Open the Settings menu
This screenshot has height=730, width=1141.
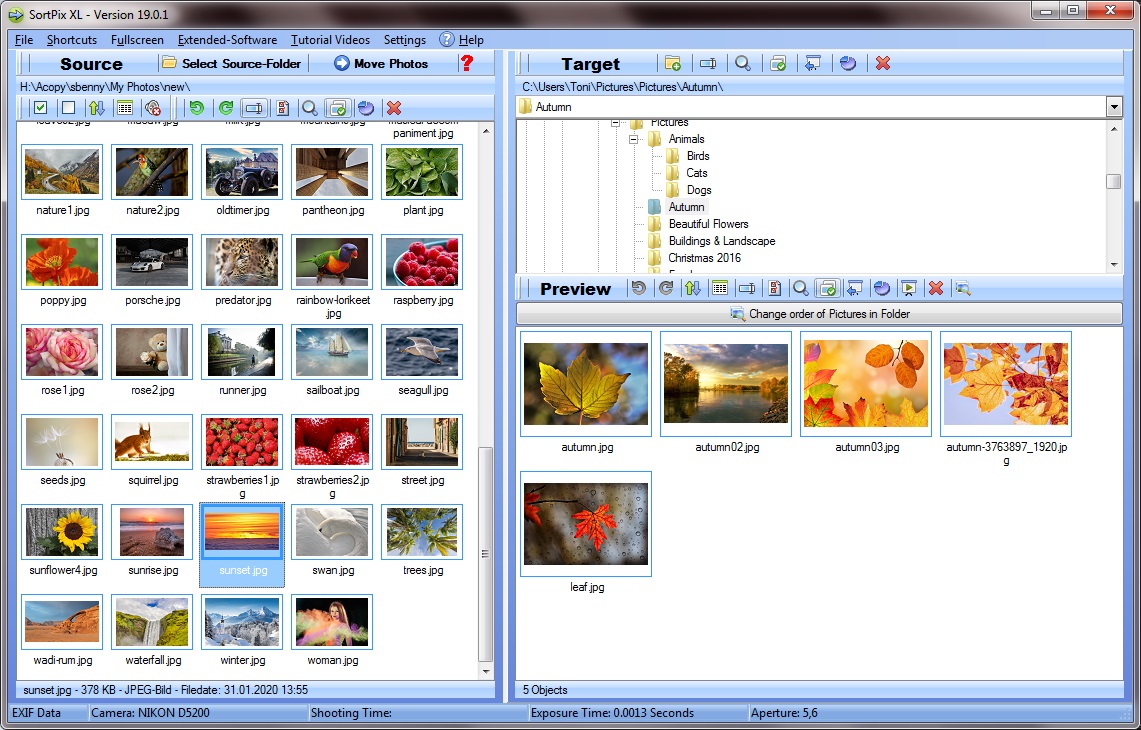pyautogui.click(x=405, y=40)
